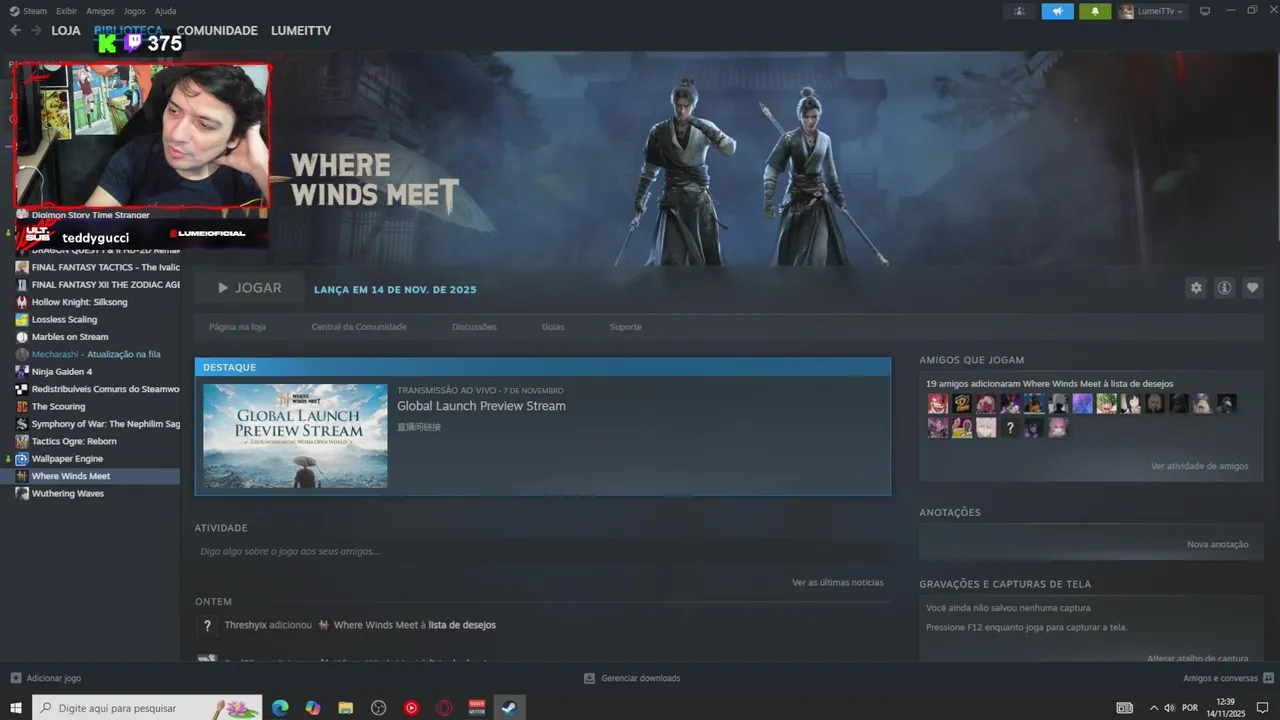Select Ninja Gaiden 4 in library
This screenshot has width=1280, height=720.
tap(98, 372)
